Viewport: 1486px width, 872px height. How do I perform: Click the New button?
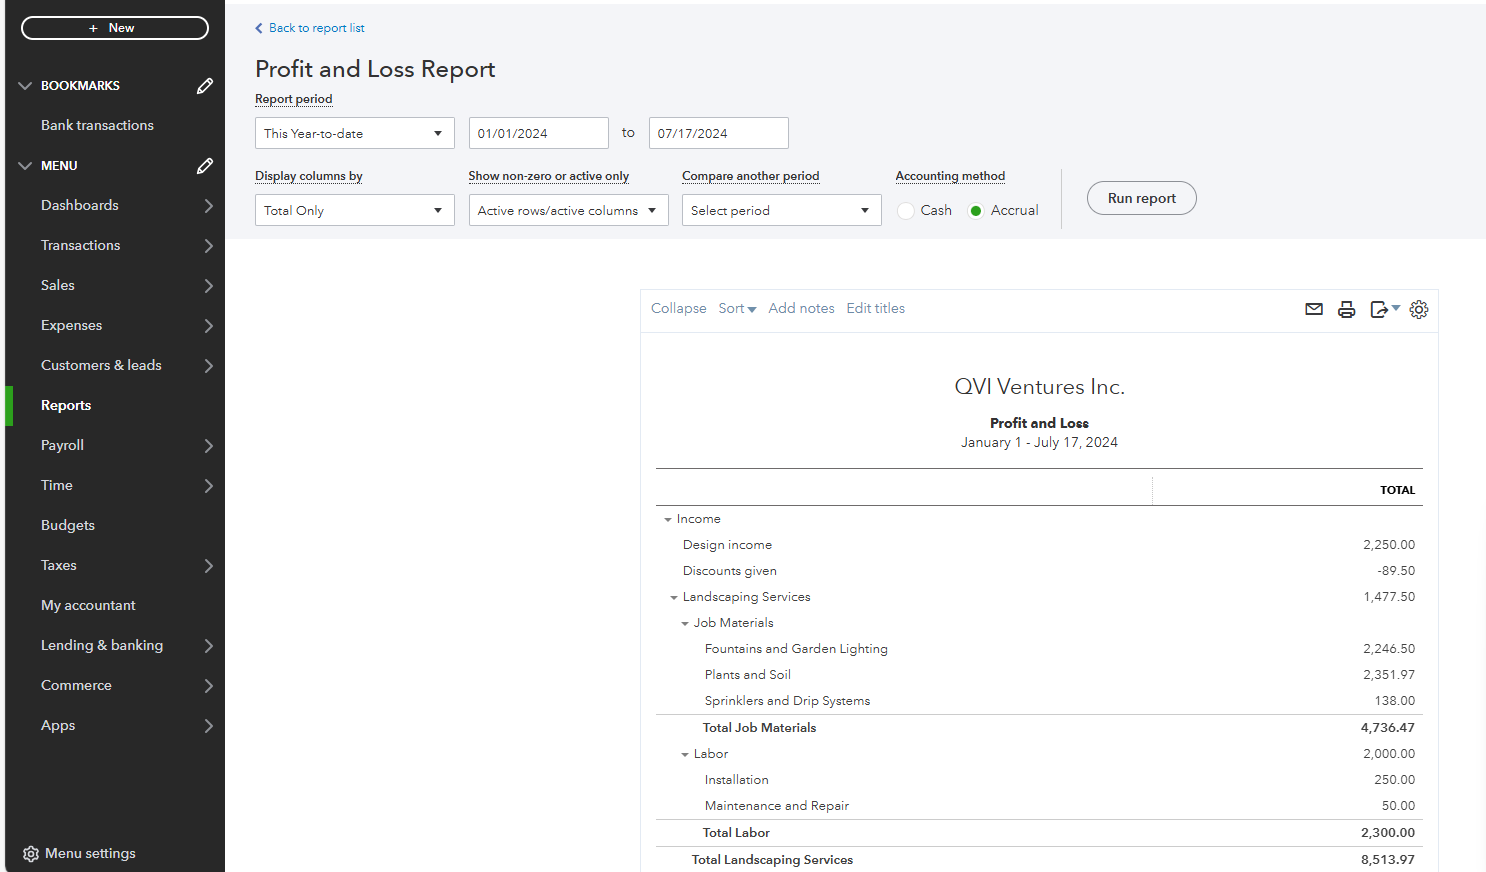[115, 28]
